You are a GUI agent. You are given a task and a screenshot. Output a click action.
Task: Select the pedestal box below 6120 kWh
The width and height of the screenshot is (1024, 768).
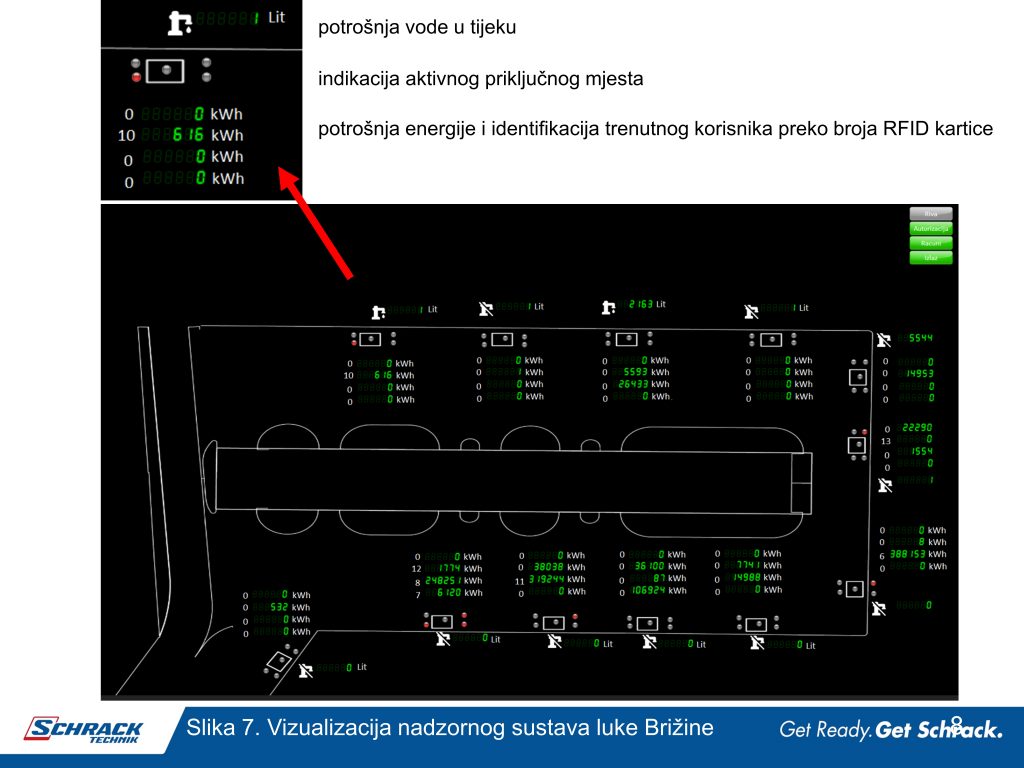click(x=442, y=620)
